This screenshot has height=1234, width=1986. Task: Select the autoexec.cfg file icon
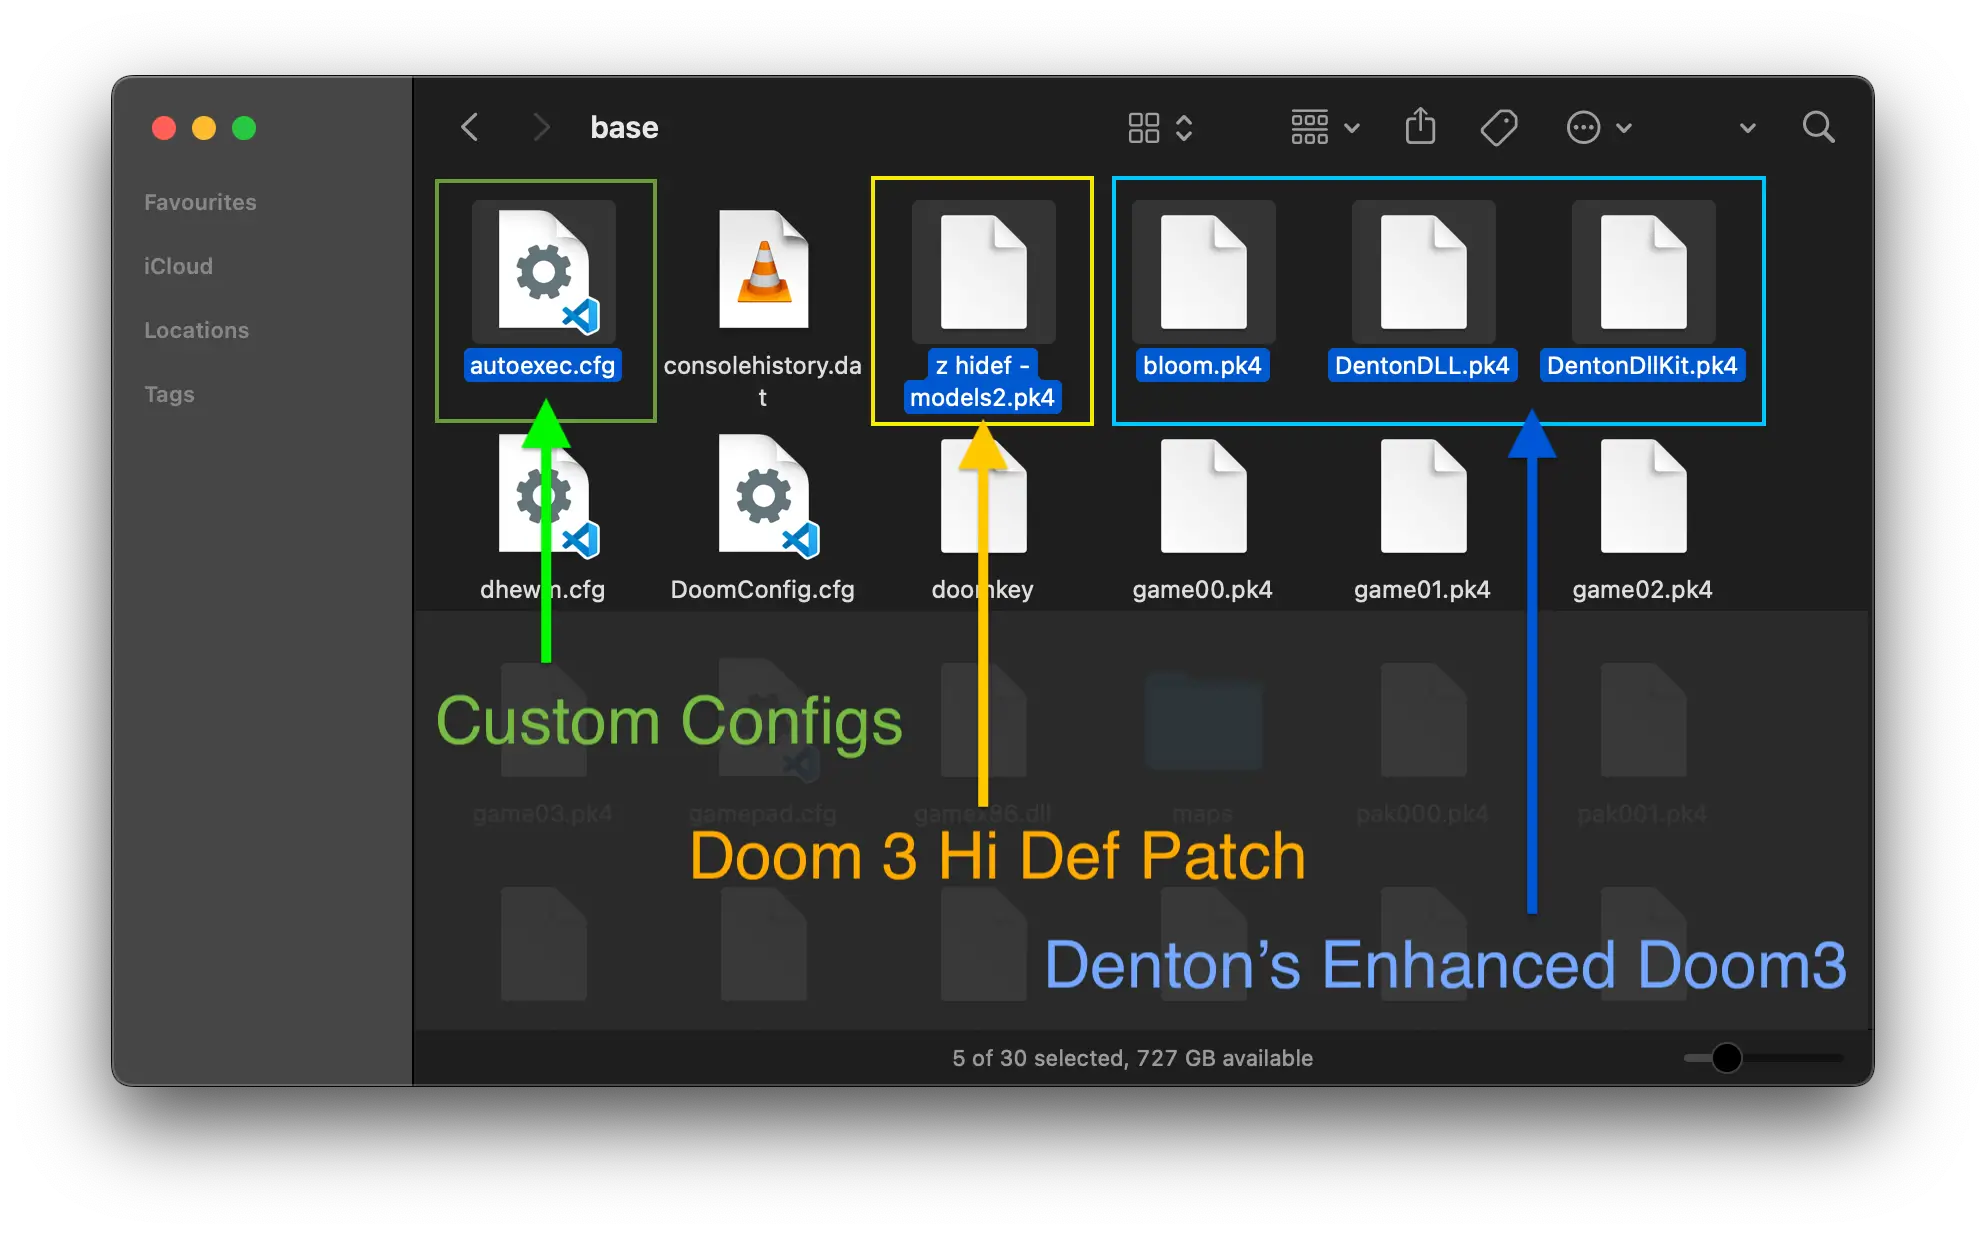[544, 271]
